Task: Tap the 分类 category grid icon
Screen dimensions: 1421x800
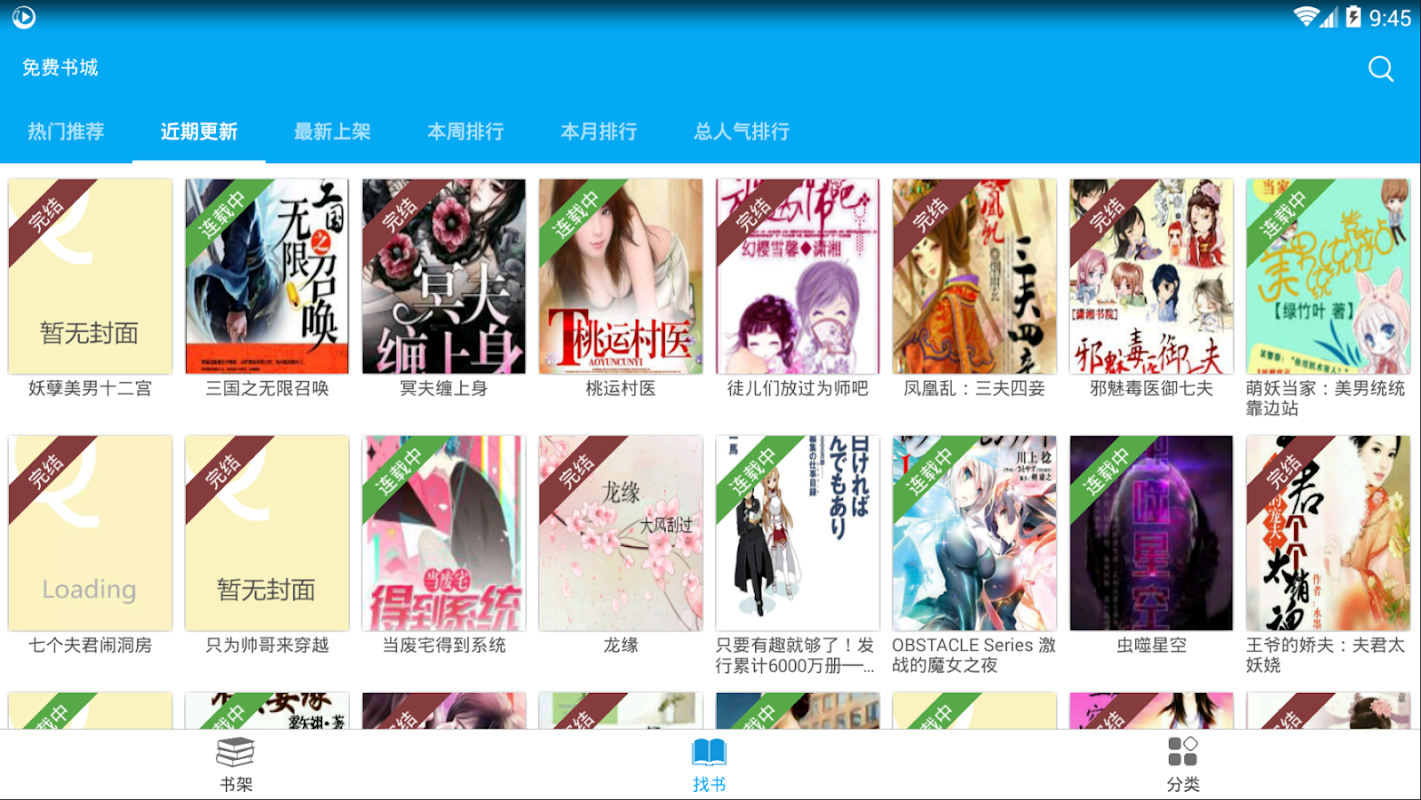Action: click(x=1183, y=752)
